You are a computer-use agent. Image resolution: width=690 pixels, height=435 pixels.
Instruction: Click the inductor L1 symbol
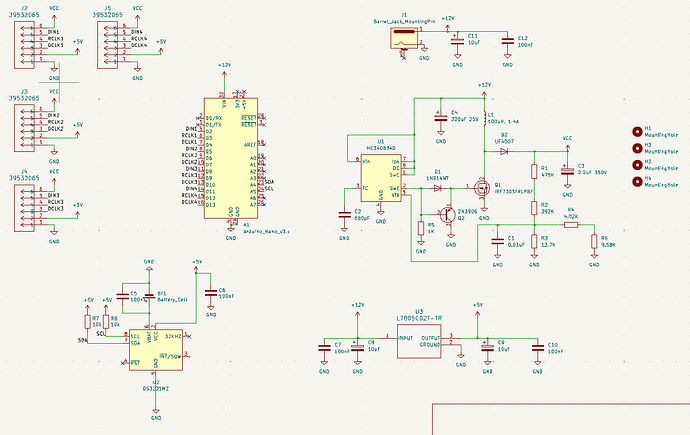tap(484, 118)
